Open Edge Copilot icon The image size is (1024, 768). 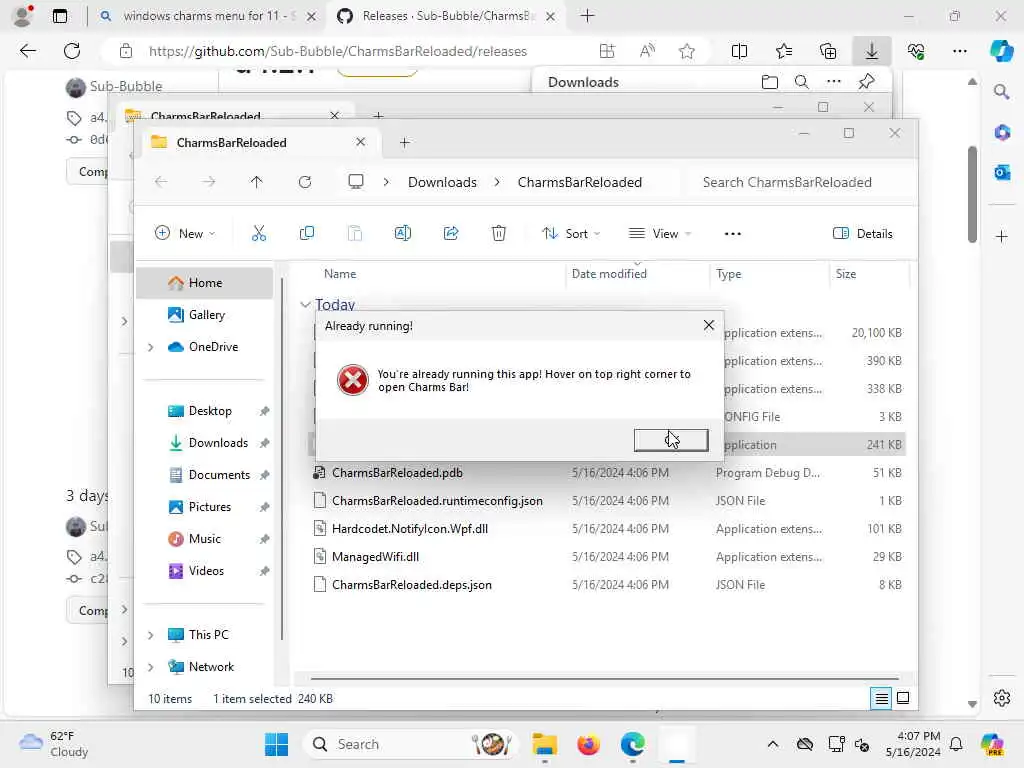coord(1001,51)
